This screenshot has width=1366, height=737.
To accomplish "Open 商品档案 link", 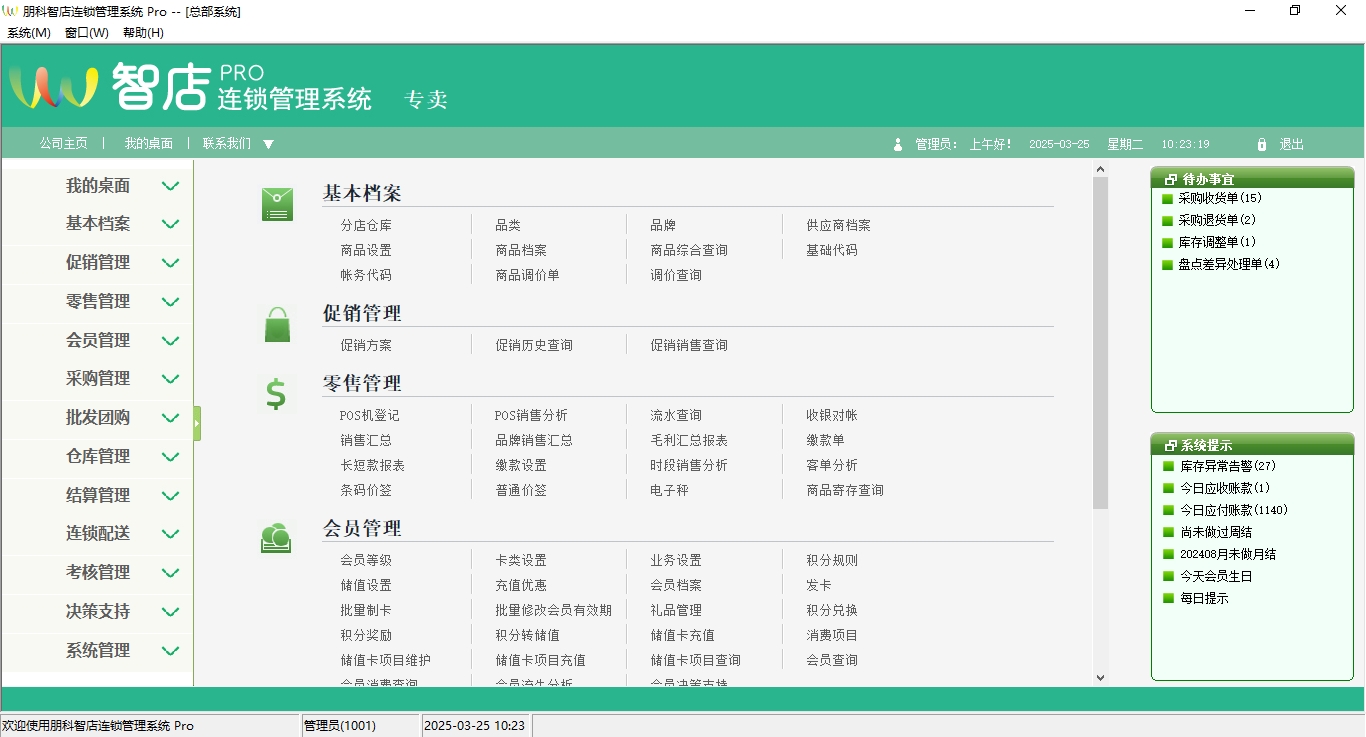I will 521,250.
